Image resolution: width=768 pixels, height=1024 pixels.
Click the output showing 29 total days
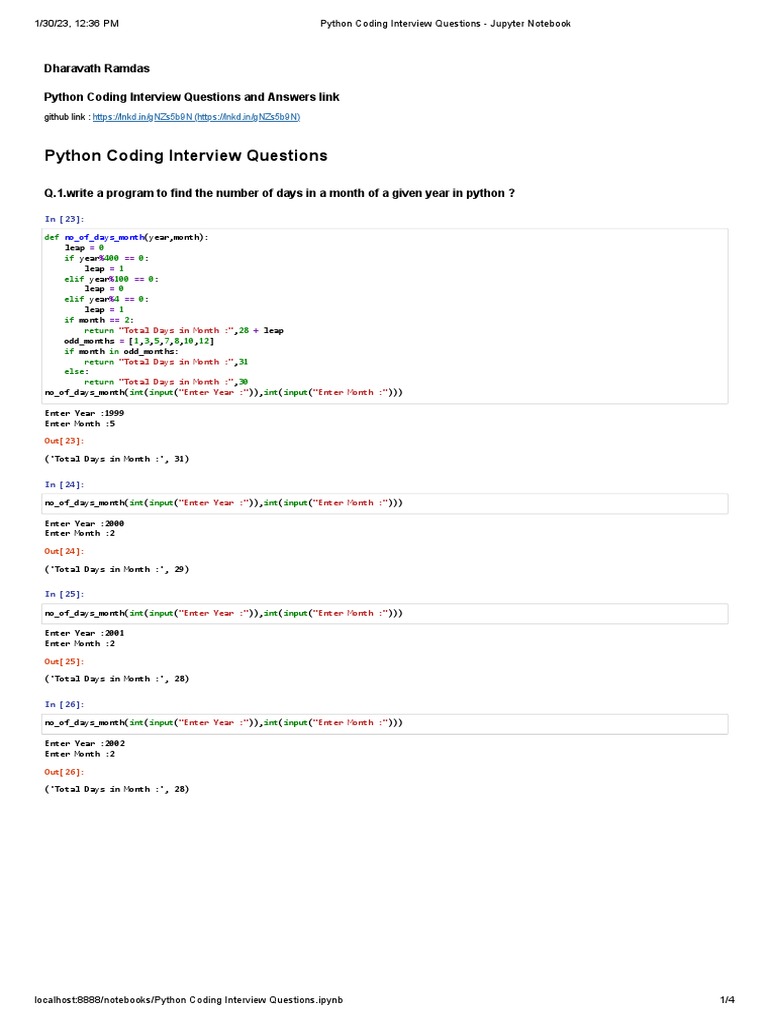point(117,569)
